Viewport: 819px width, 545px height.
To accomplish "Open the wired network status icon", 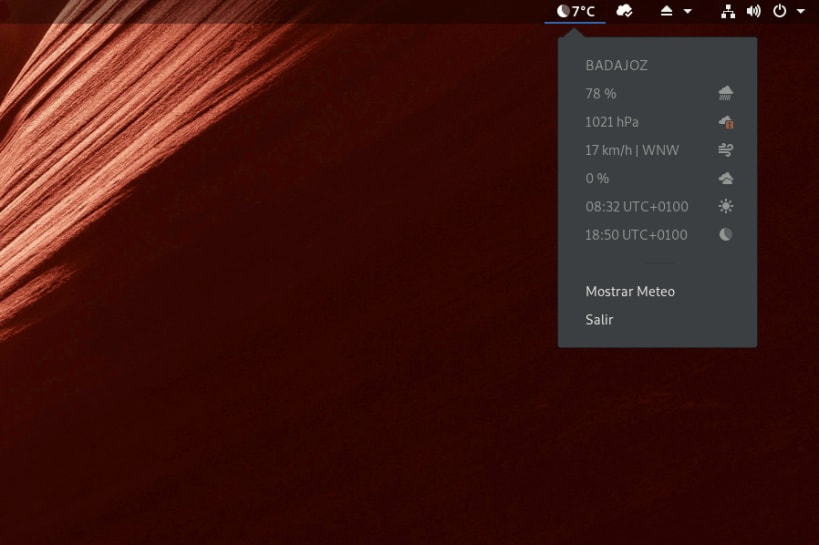I will 728,11.
